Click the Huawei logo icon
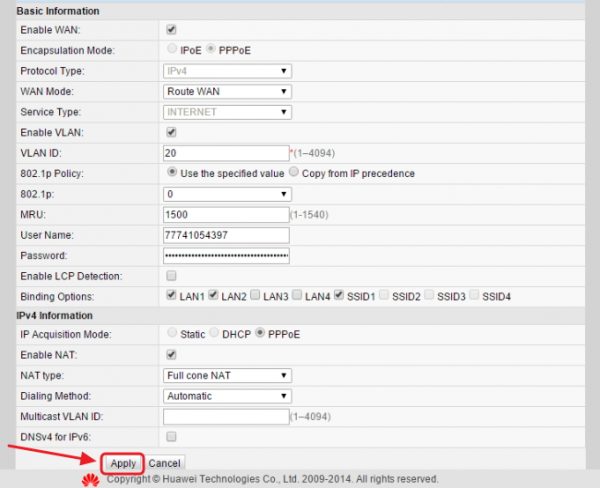The image size is (600, 488). (91, 480)
